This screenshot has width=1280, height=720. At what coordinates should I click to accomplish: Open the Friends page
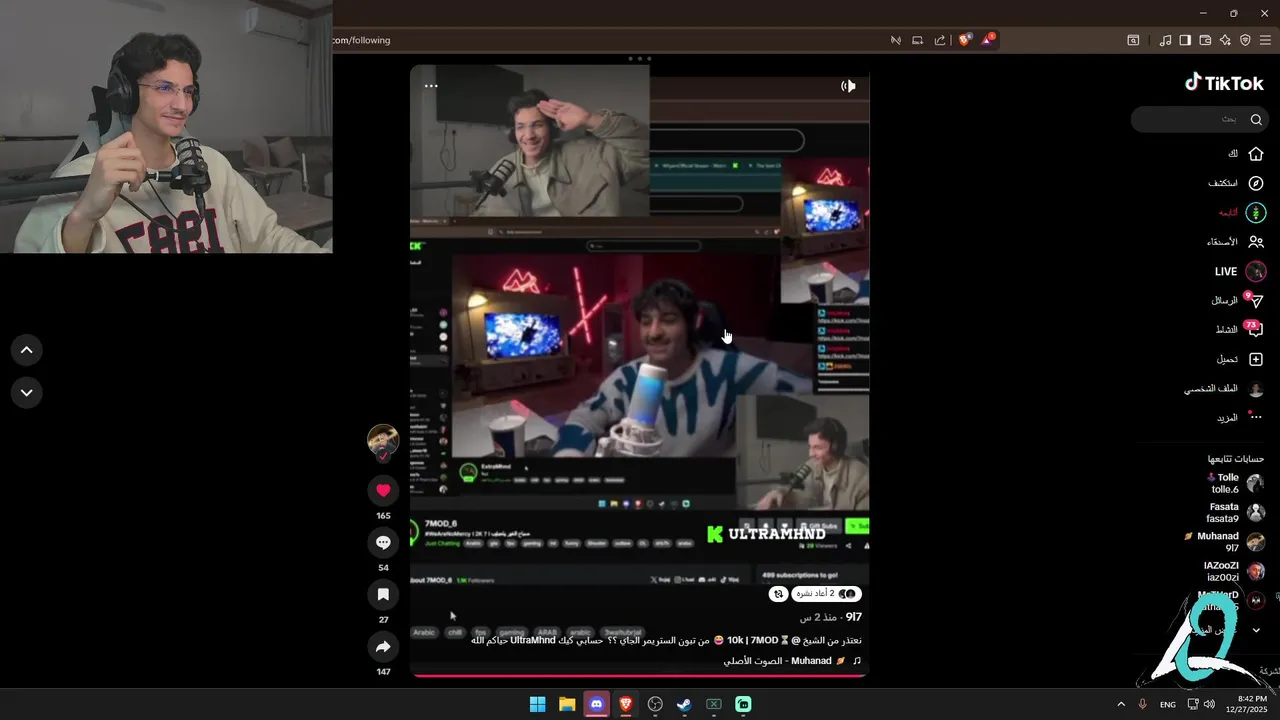(1235, 242)
